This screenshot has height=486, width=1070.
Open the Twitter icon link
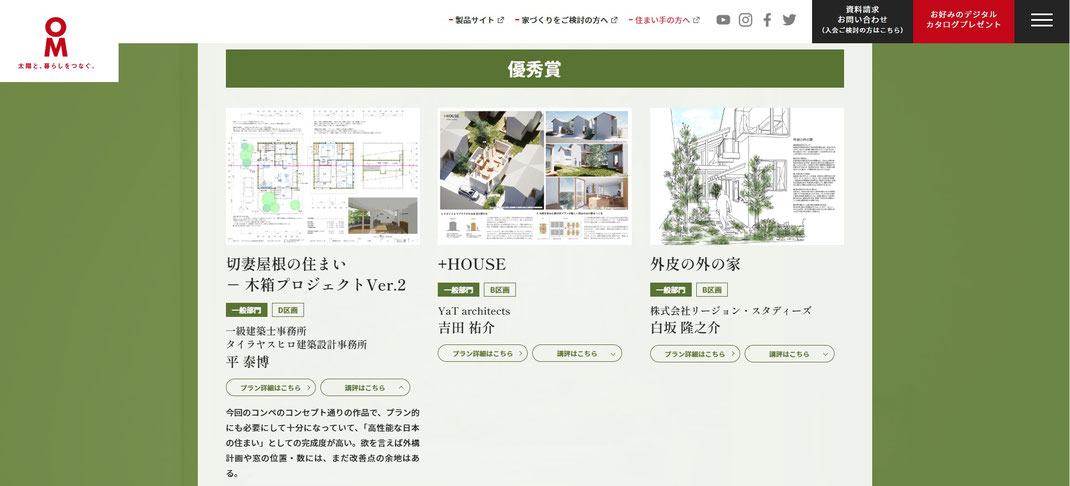coord(790,20)
